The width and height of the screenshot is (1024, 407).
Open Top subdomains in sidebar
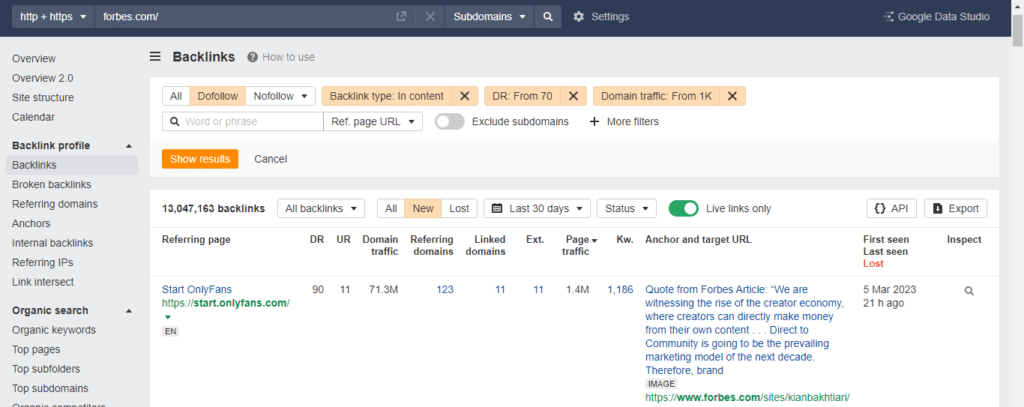coord(50,388)
